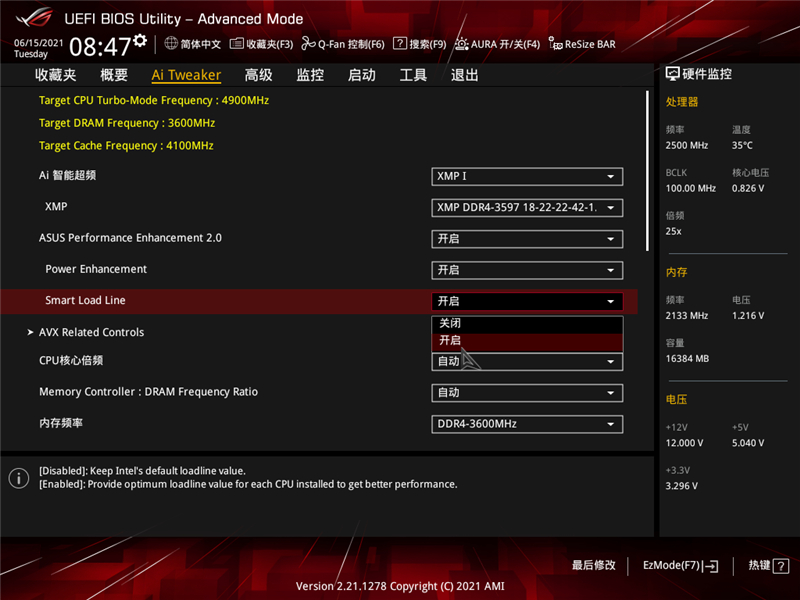Click the info icon in help panel
Viewport: 800px width, 600px height.
18,478
